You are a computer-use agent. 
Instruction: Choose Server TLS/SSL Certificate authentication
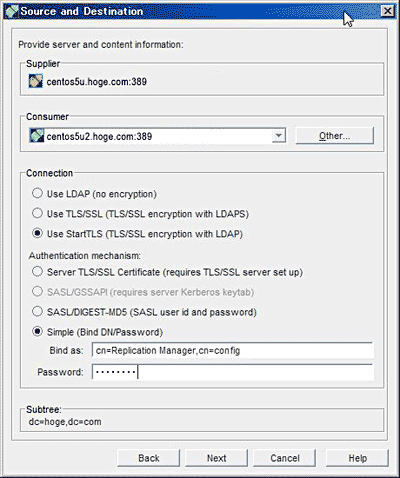point(37,272)
